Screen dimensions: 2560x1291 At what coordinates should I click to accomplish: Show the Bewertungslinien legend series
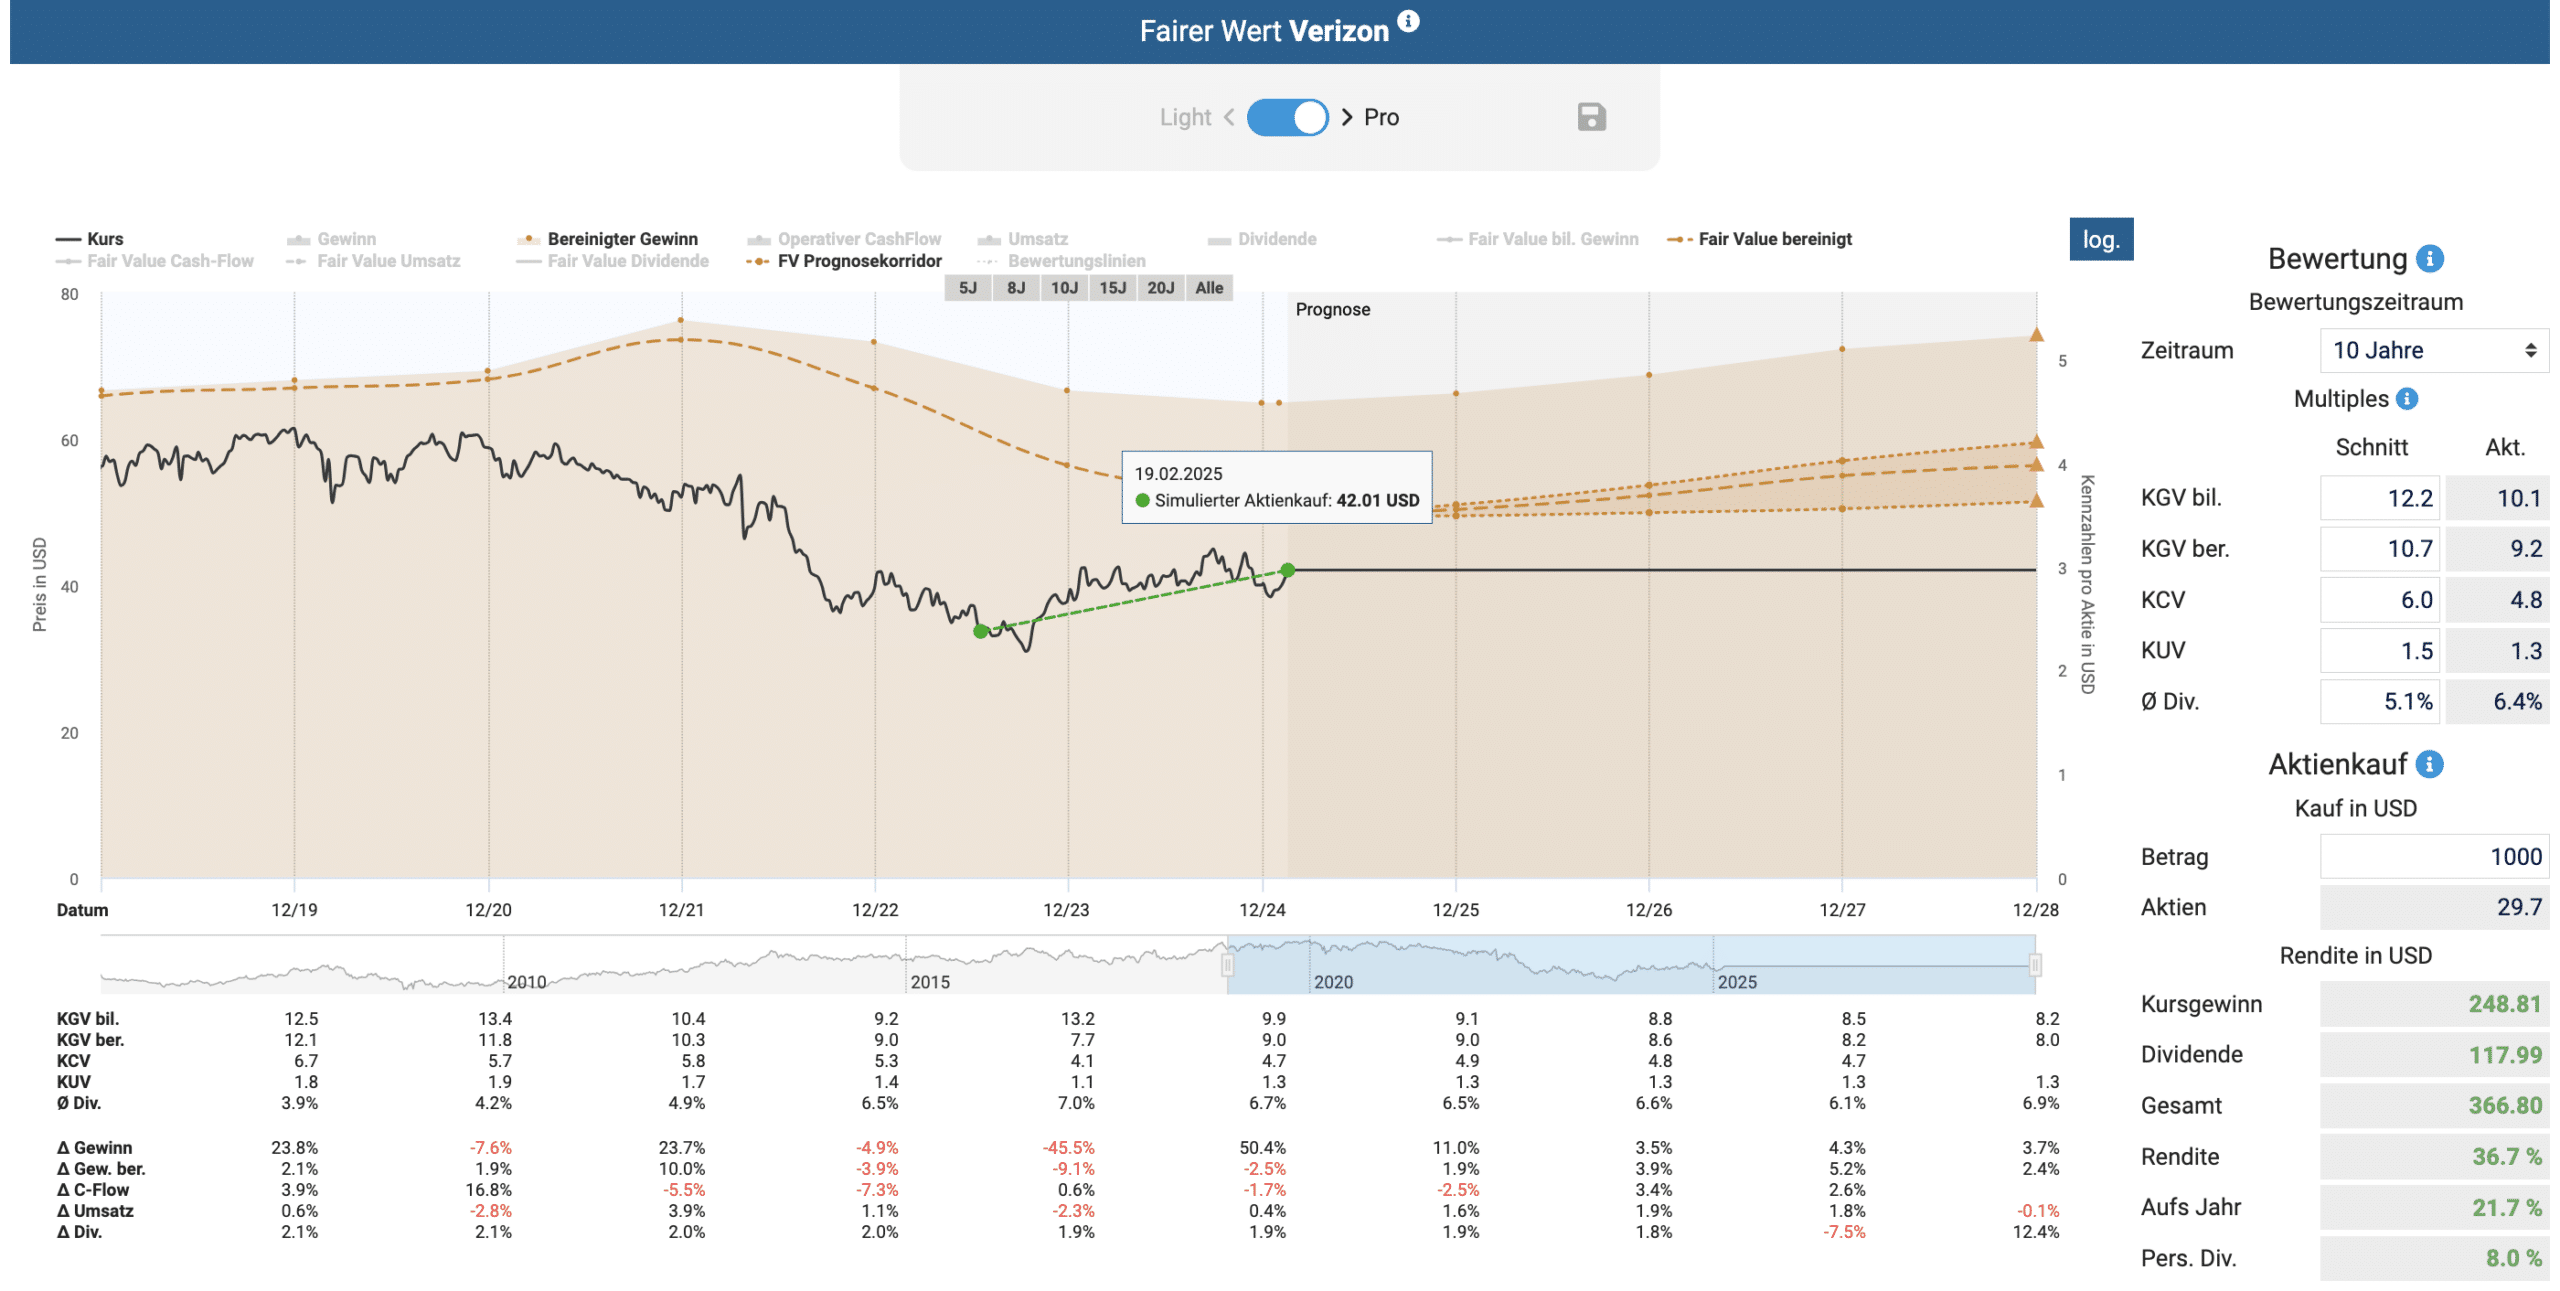[1062, 261]
